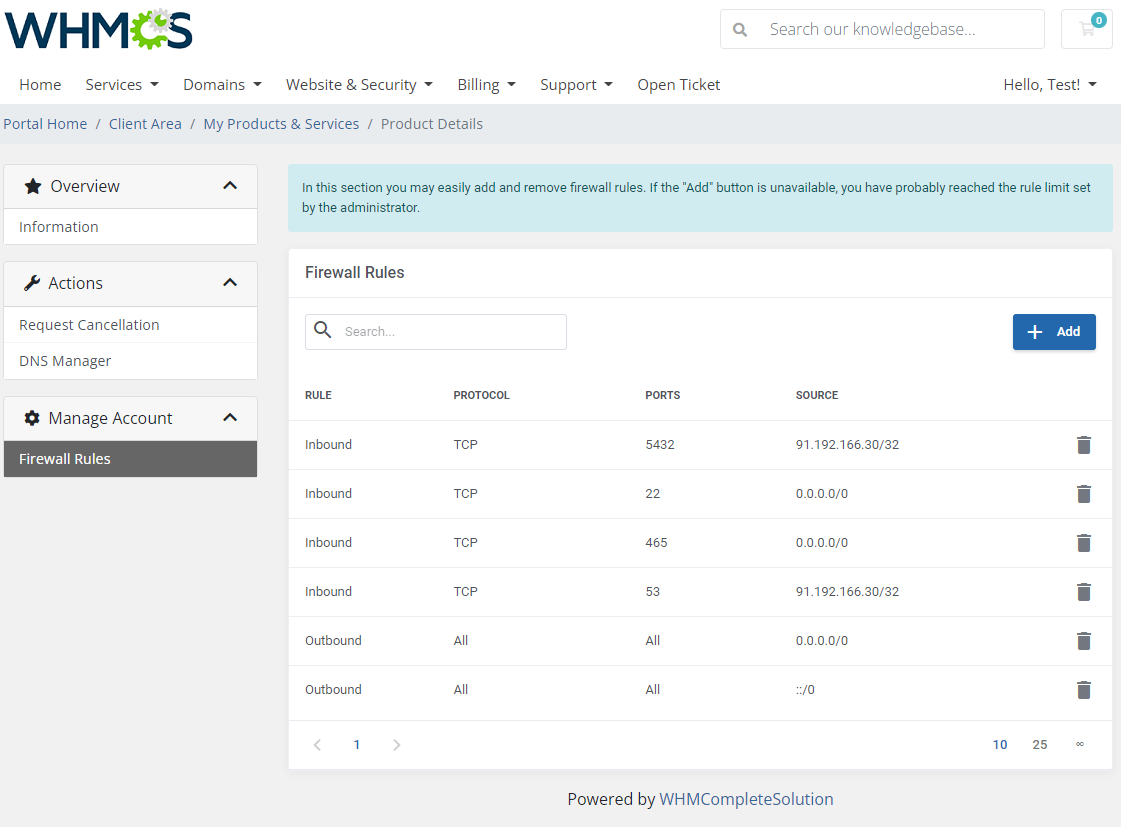Viewport: 1121px width, 827px height.
Task: Open the Billing dropdown menu
Action: (486, 84)
